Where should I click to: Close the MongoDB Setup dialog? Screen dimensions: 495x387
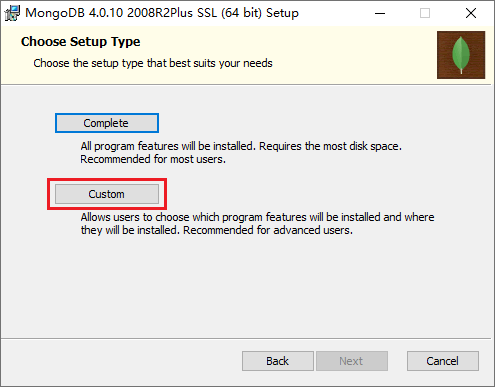coord(471,13)
